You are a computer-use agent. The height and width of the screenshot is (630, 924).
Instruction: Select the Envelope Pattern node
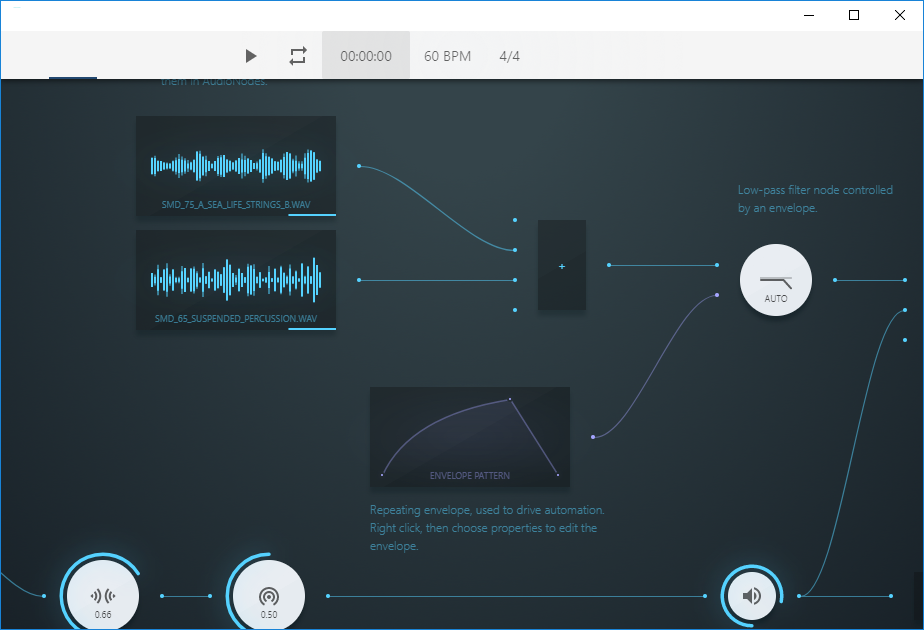469,437
